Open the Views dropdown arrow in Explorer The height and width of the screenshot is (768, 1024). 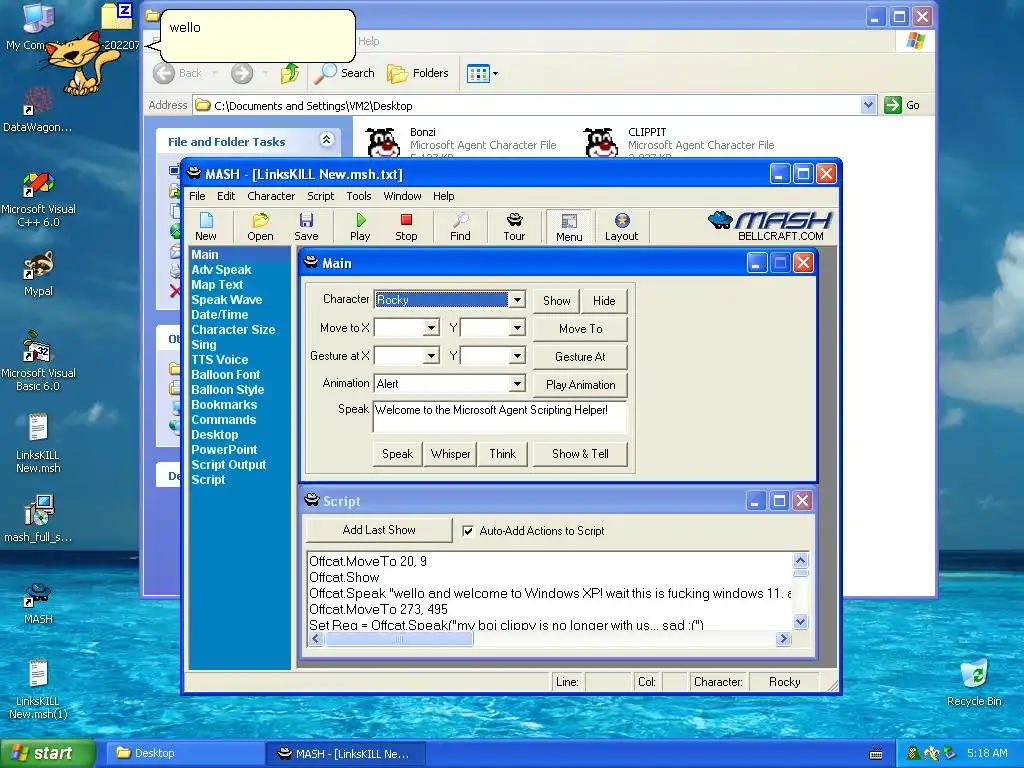coord(495,74)
